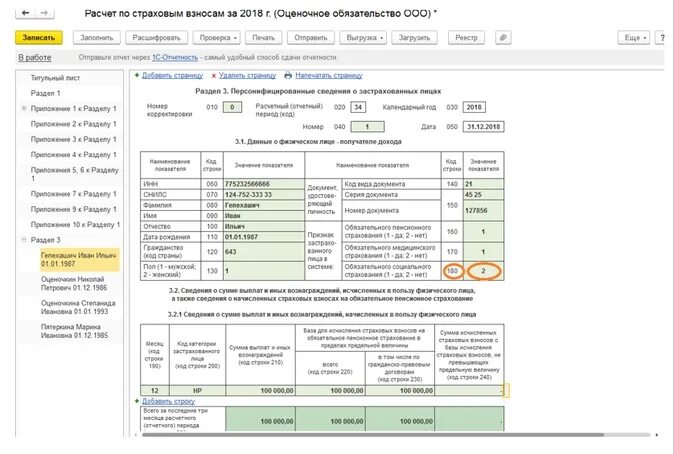
Task: Click the Серия документа value 45 25
Action: point(484,194)
